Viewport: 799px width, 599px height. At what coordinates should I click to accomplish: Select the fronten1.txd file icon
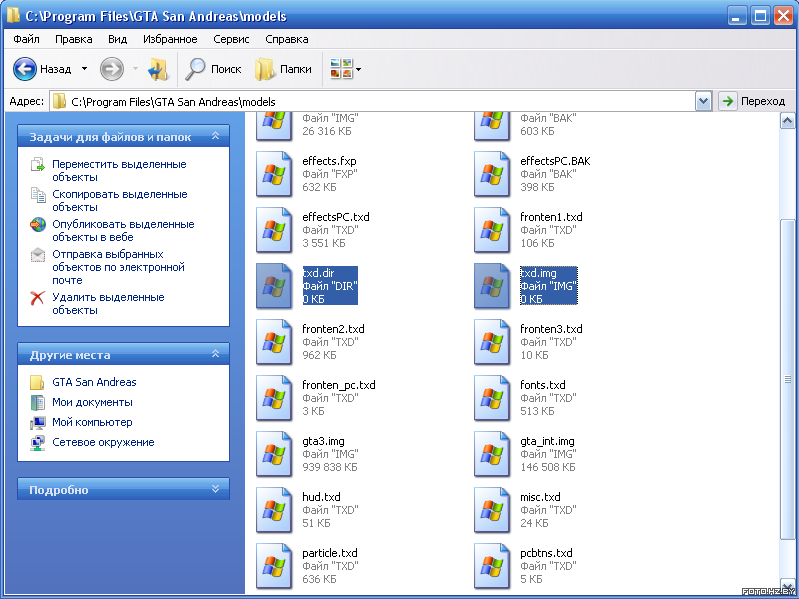tap(492, 230)
